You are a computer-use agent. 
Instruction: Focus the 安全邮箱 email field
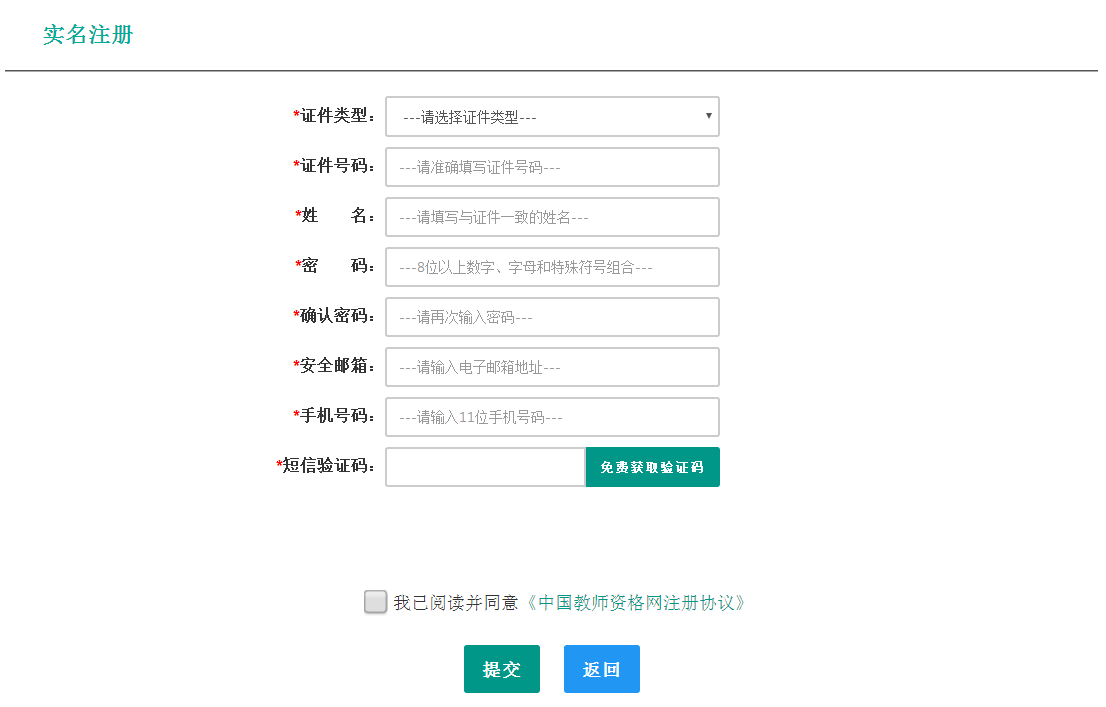552,367
